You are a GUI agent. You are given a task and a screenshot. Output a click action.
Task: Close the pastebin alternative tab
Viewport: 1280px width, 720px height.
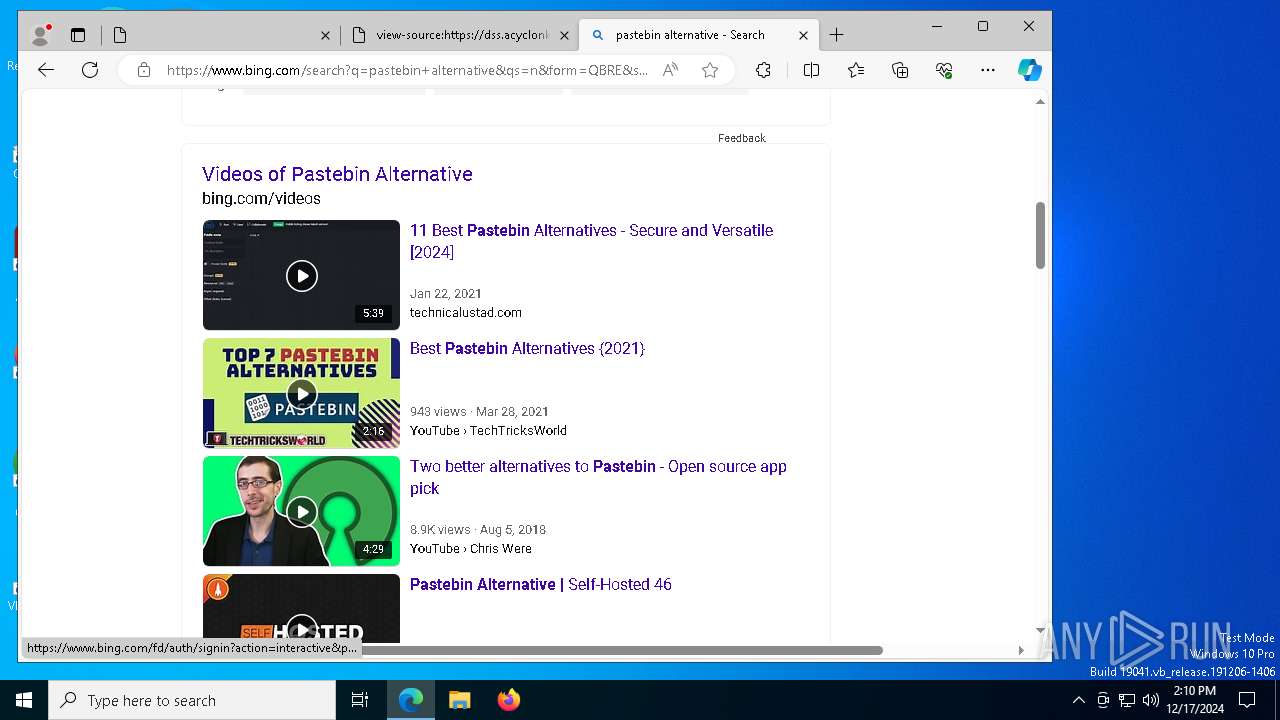point(803,35)
